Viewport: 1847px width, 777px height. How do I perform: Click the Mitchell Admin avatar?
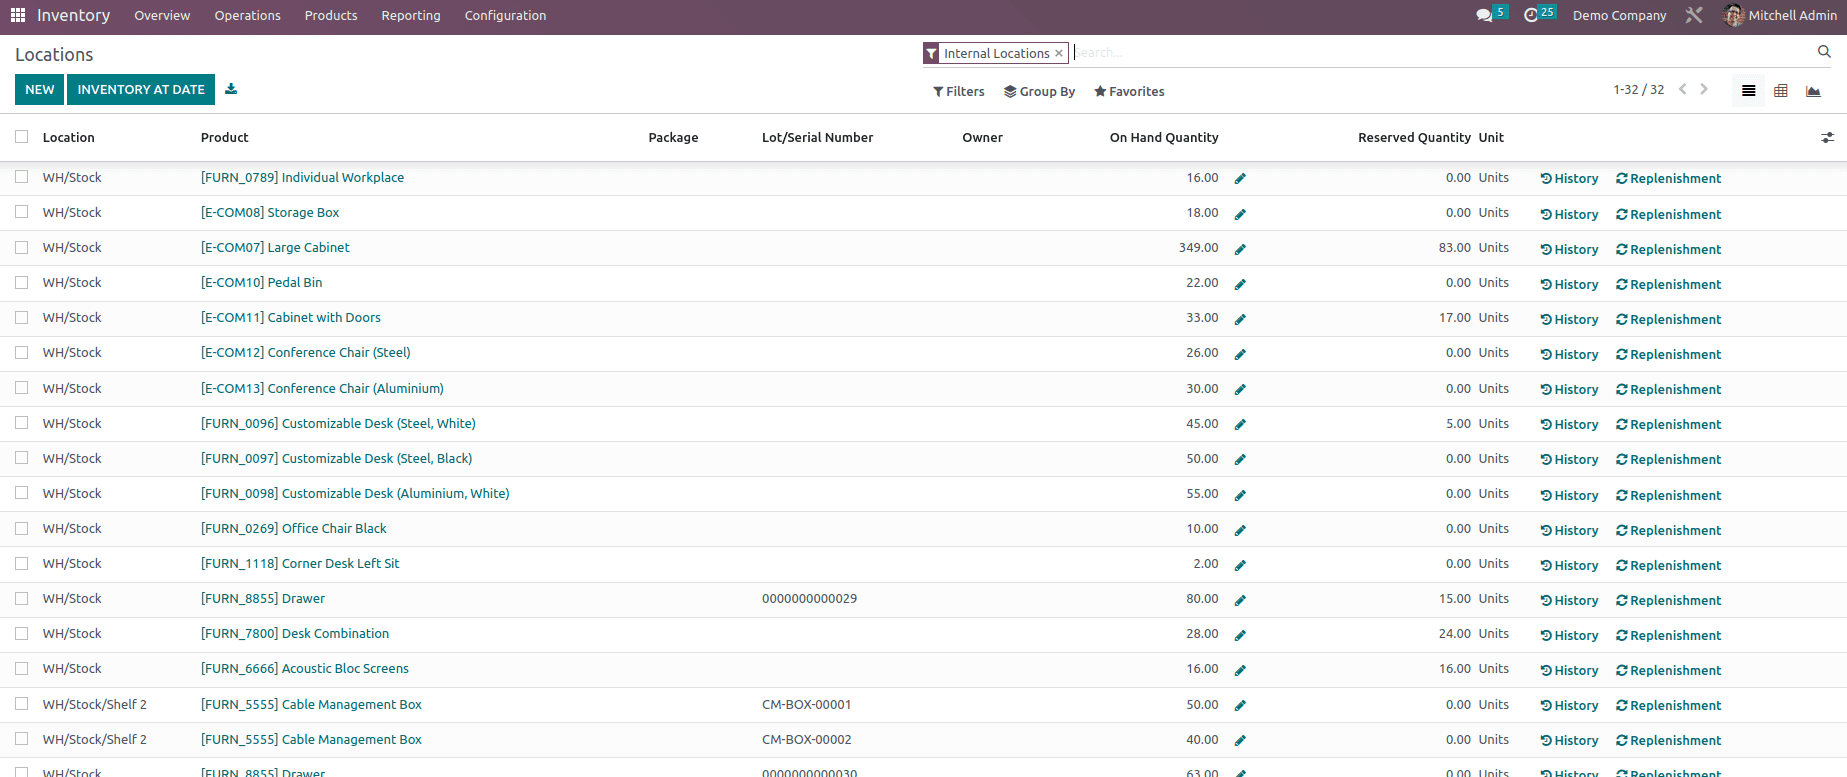1734,15
